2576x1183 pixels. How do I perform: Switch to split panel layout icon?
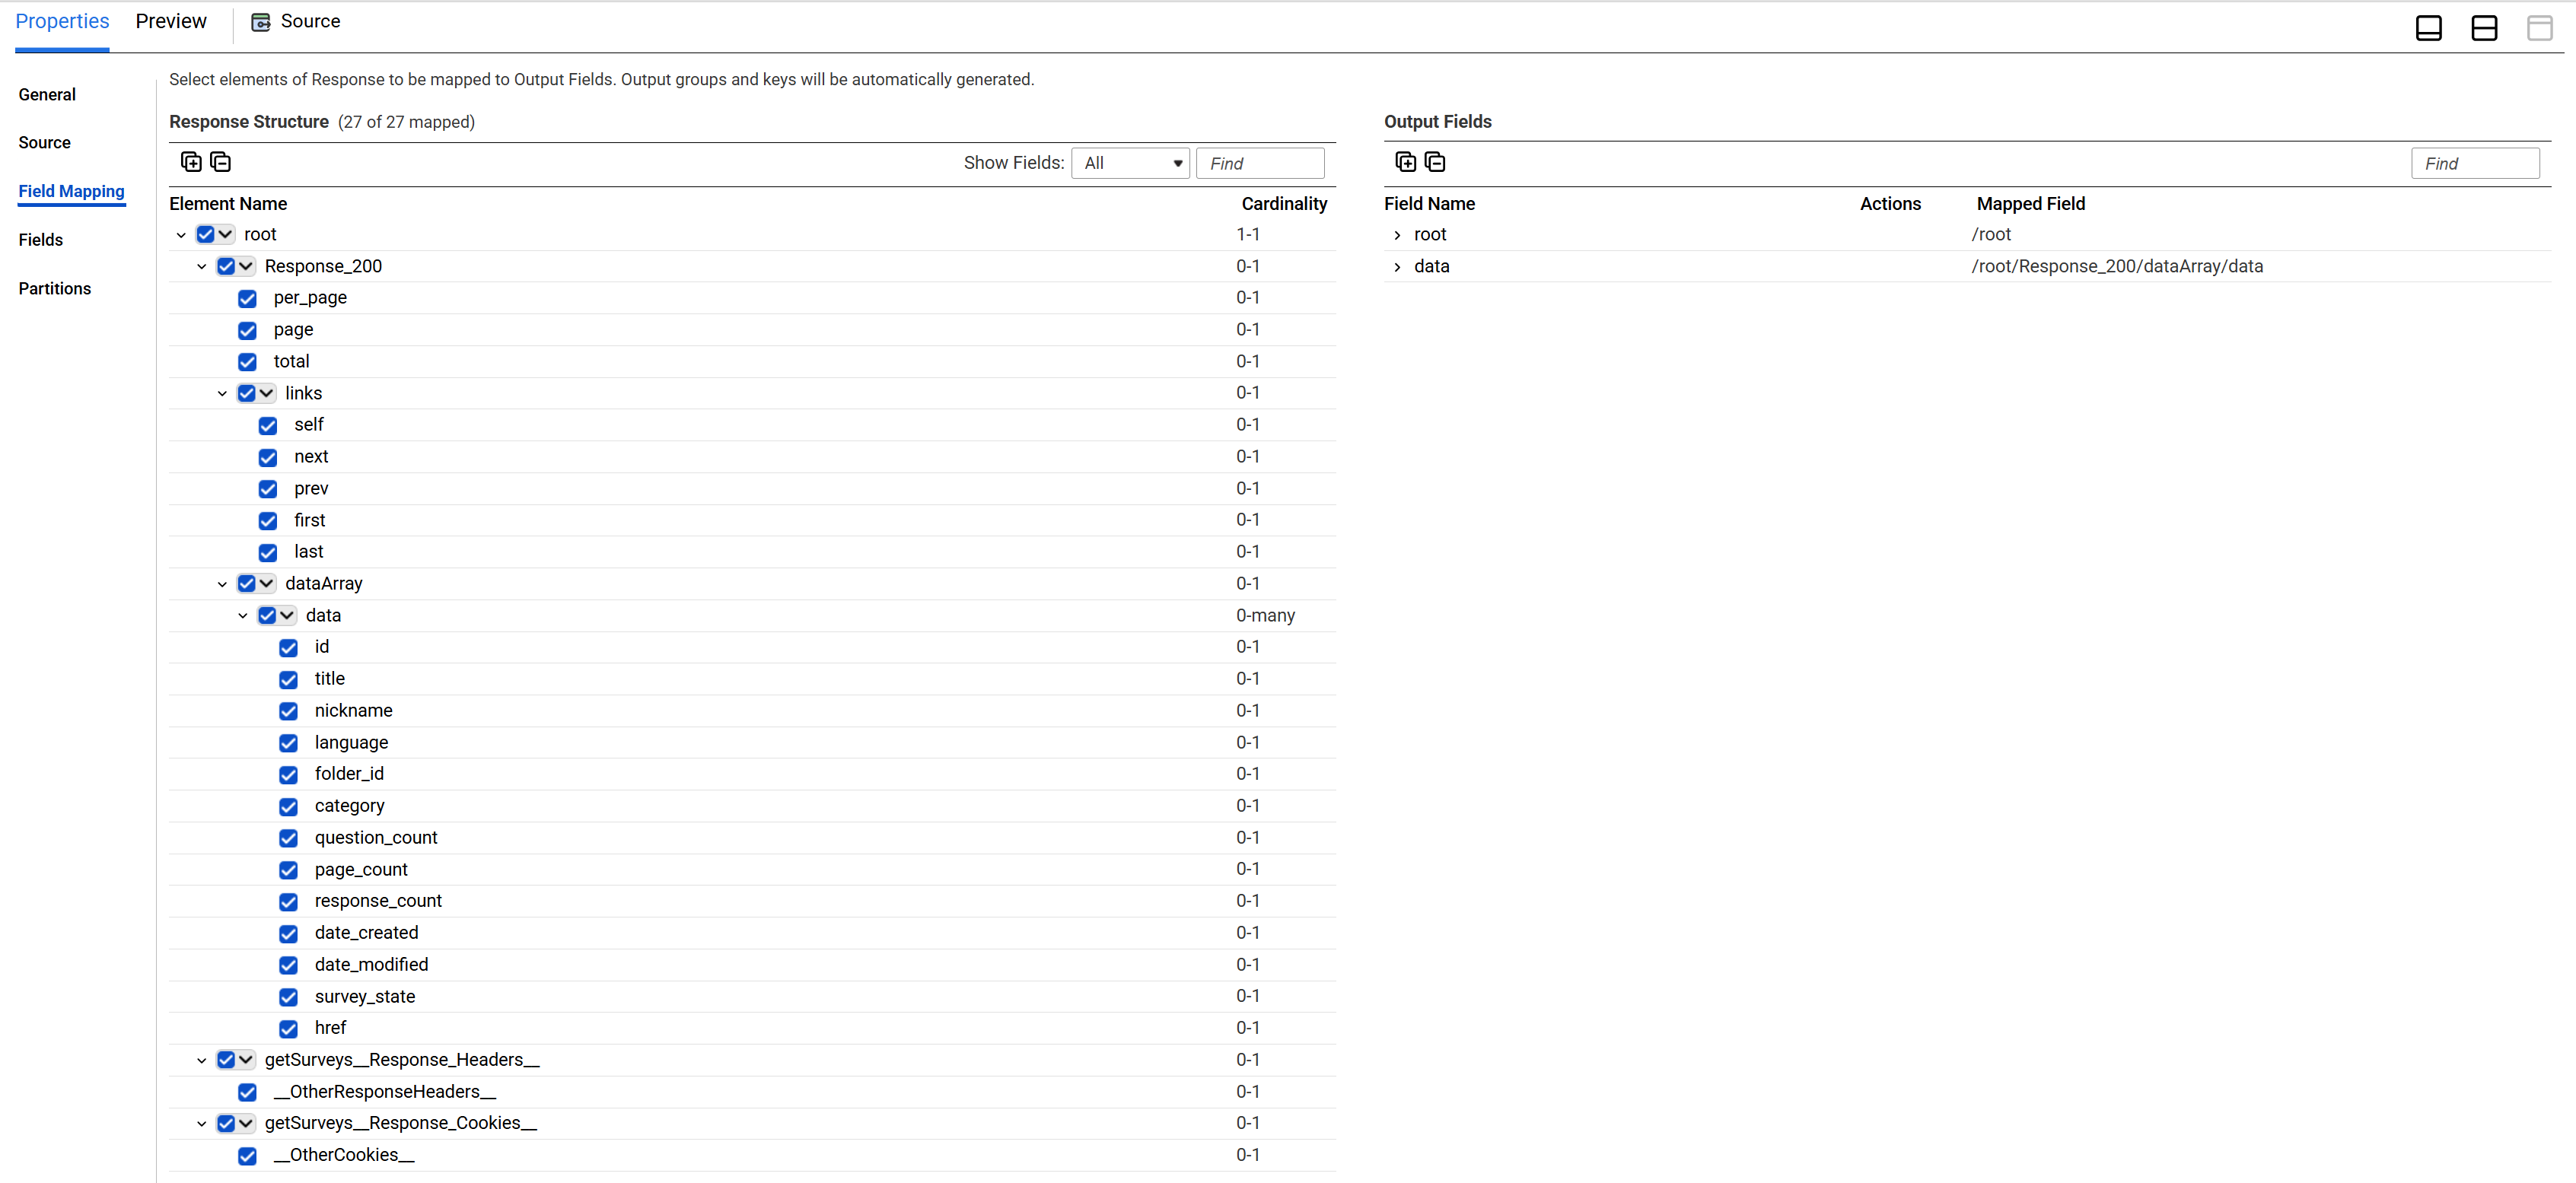(2484, 28)
